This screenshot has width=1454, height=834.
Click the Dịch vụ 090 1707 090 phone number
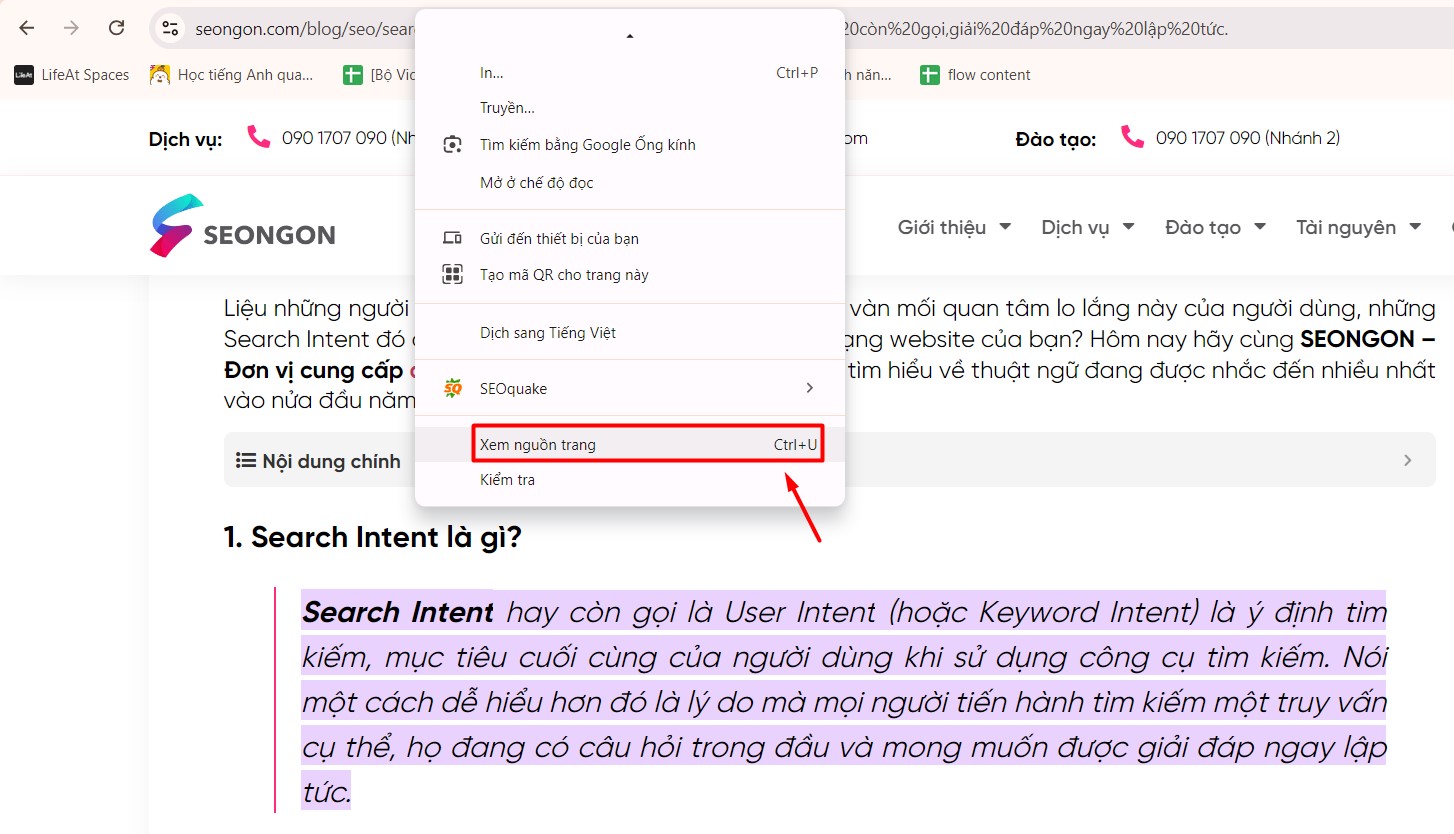[348, 138]
